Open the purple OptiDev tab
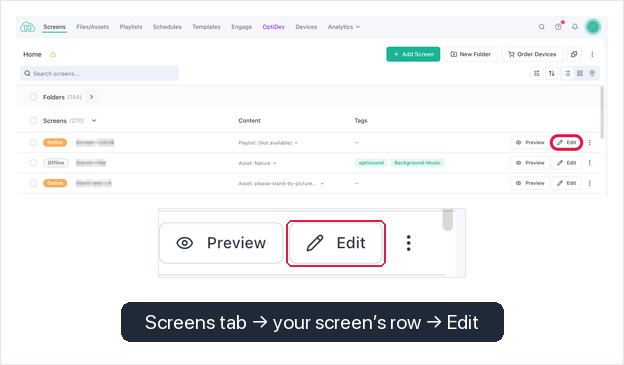Image resolution: width=624 pixels, height=365 pixels. 274,27
